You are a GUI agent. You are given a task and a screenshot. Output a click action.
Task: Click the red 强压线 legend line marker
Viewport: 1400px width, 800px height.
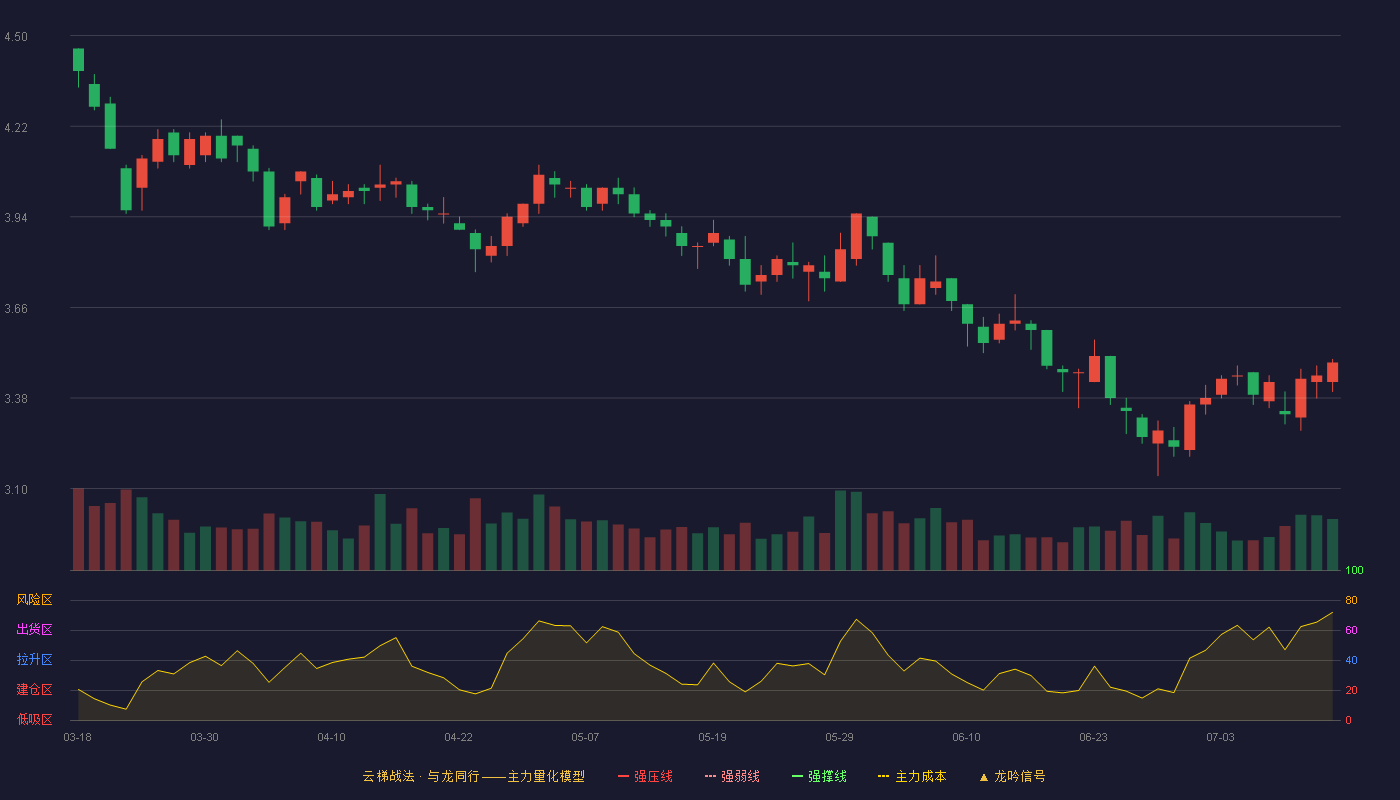coord(624,776)
